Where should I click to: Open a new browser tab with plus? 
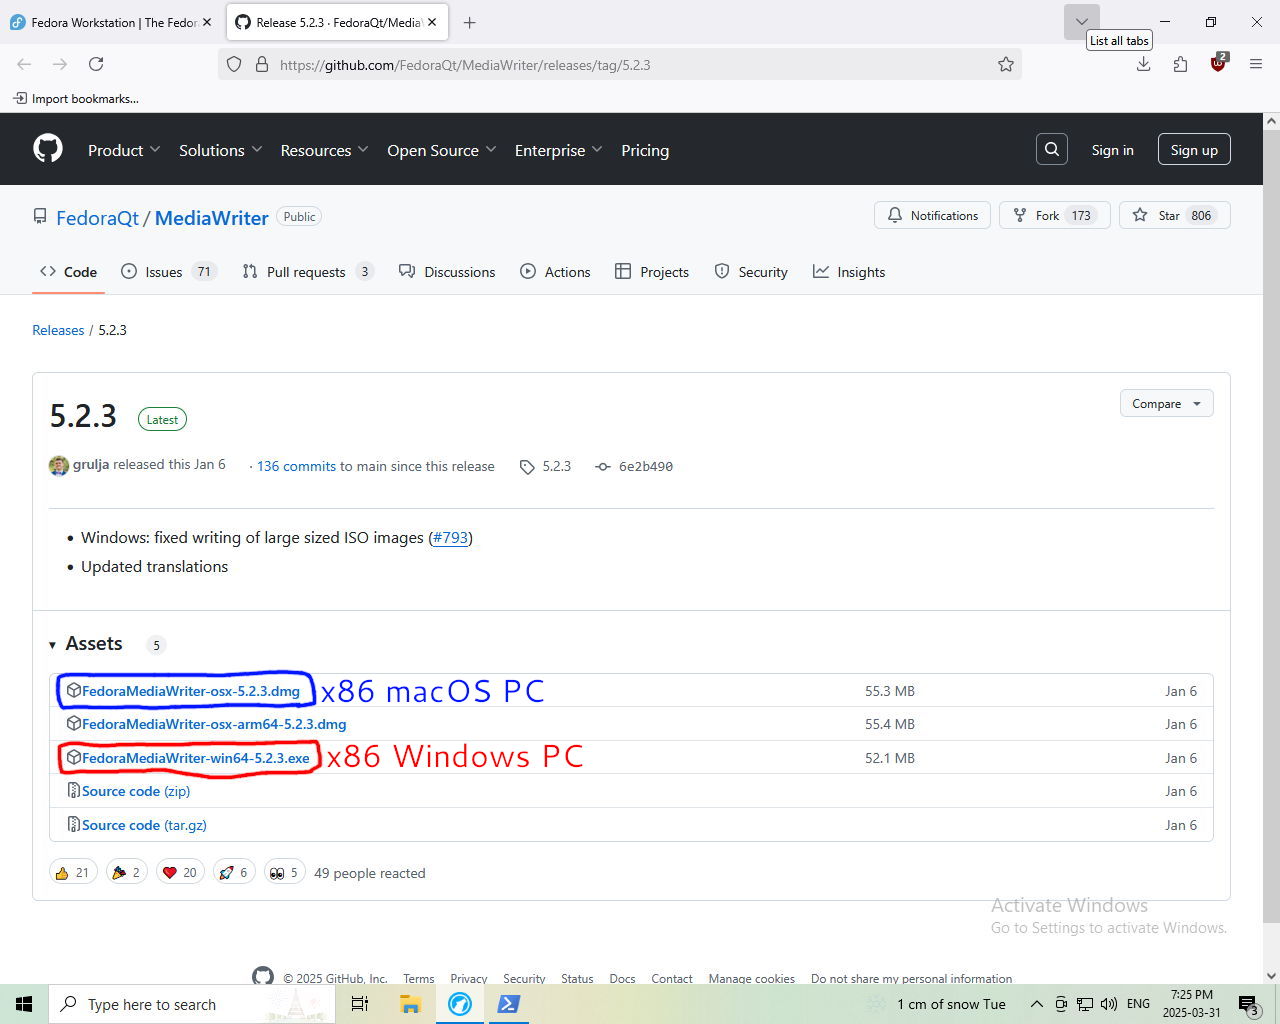pyautogui.click(x=469, y=22)
